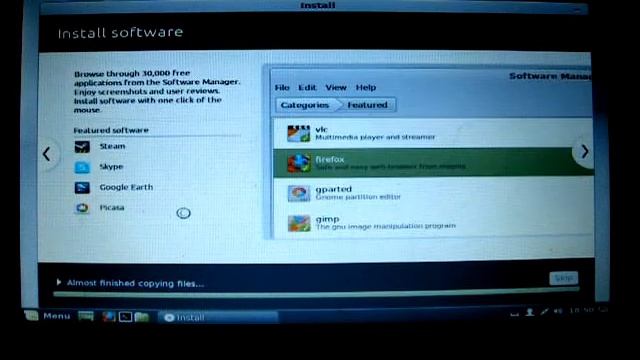Click the installation progress bar
This screenshot has height=360, width=640.
click(316, 292)
